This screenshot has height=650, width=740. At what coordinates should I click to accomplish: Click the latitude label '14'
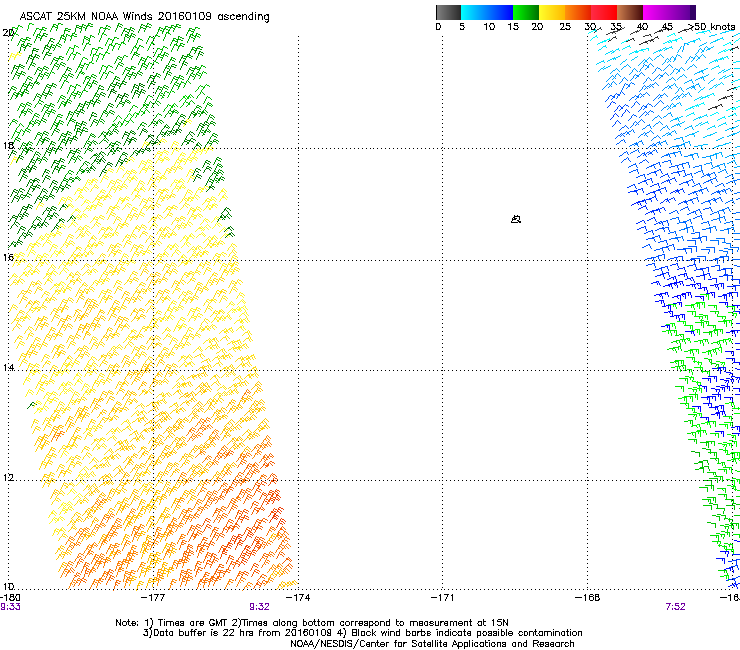(8, 367)
